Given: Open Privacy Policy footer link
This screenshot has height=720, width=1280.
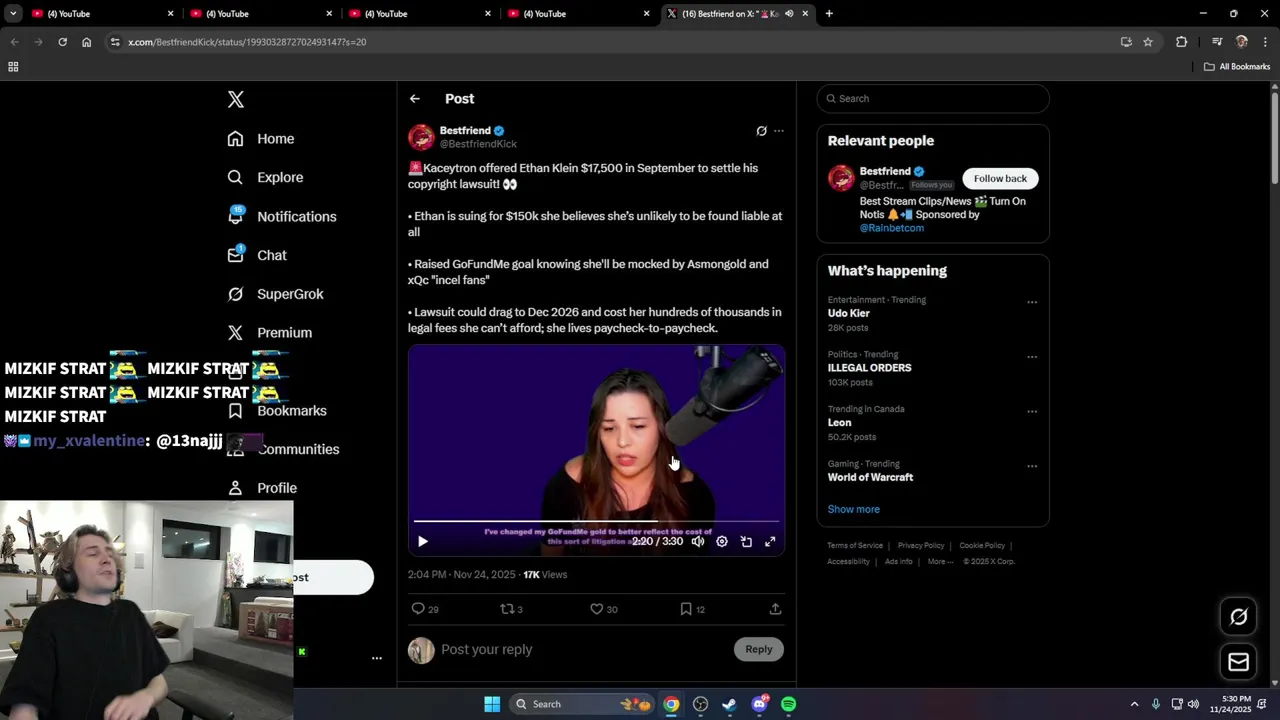Looking at the screenshot, I should (921, 545).
